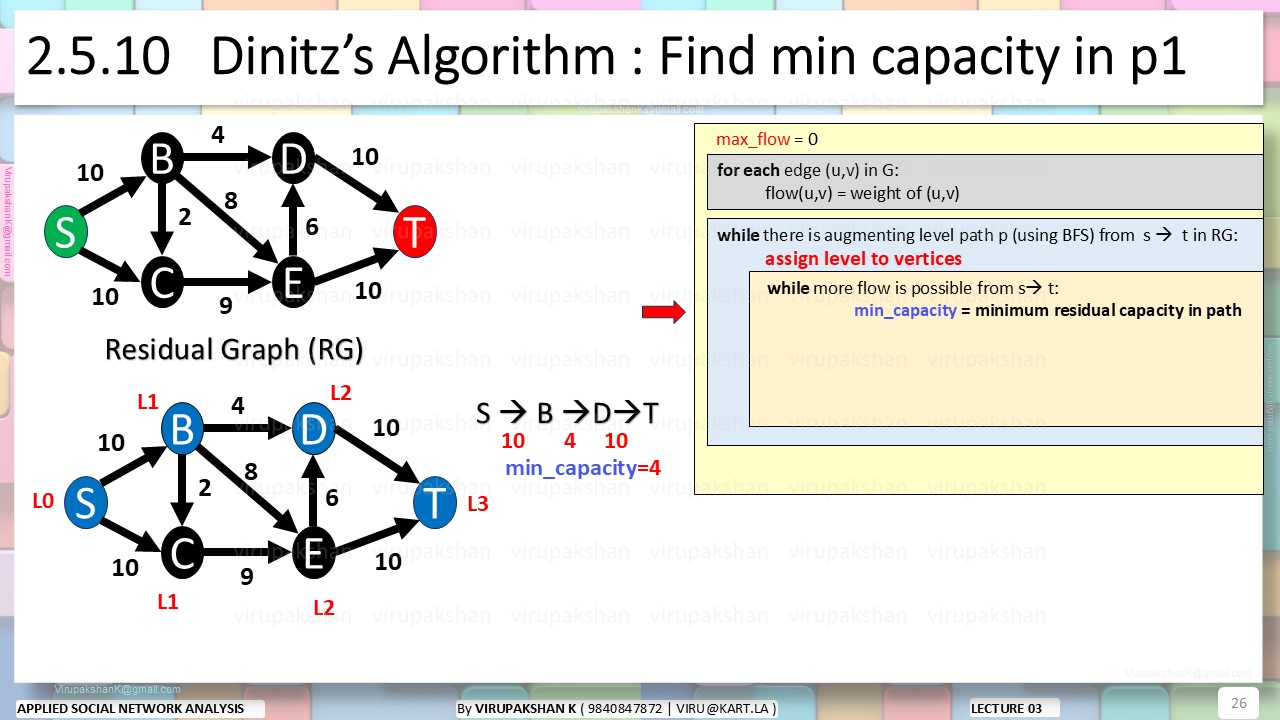
Task: Click the blue T node labeled L3
Action: (x=435, y=503)
